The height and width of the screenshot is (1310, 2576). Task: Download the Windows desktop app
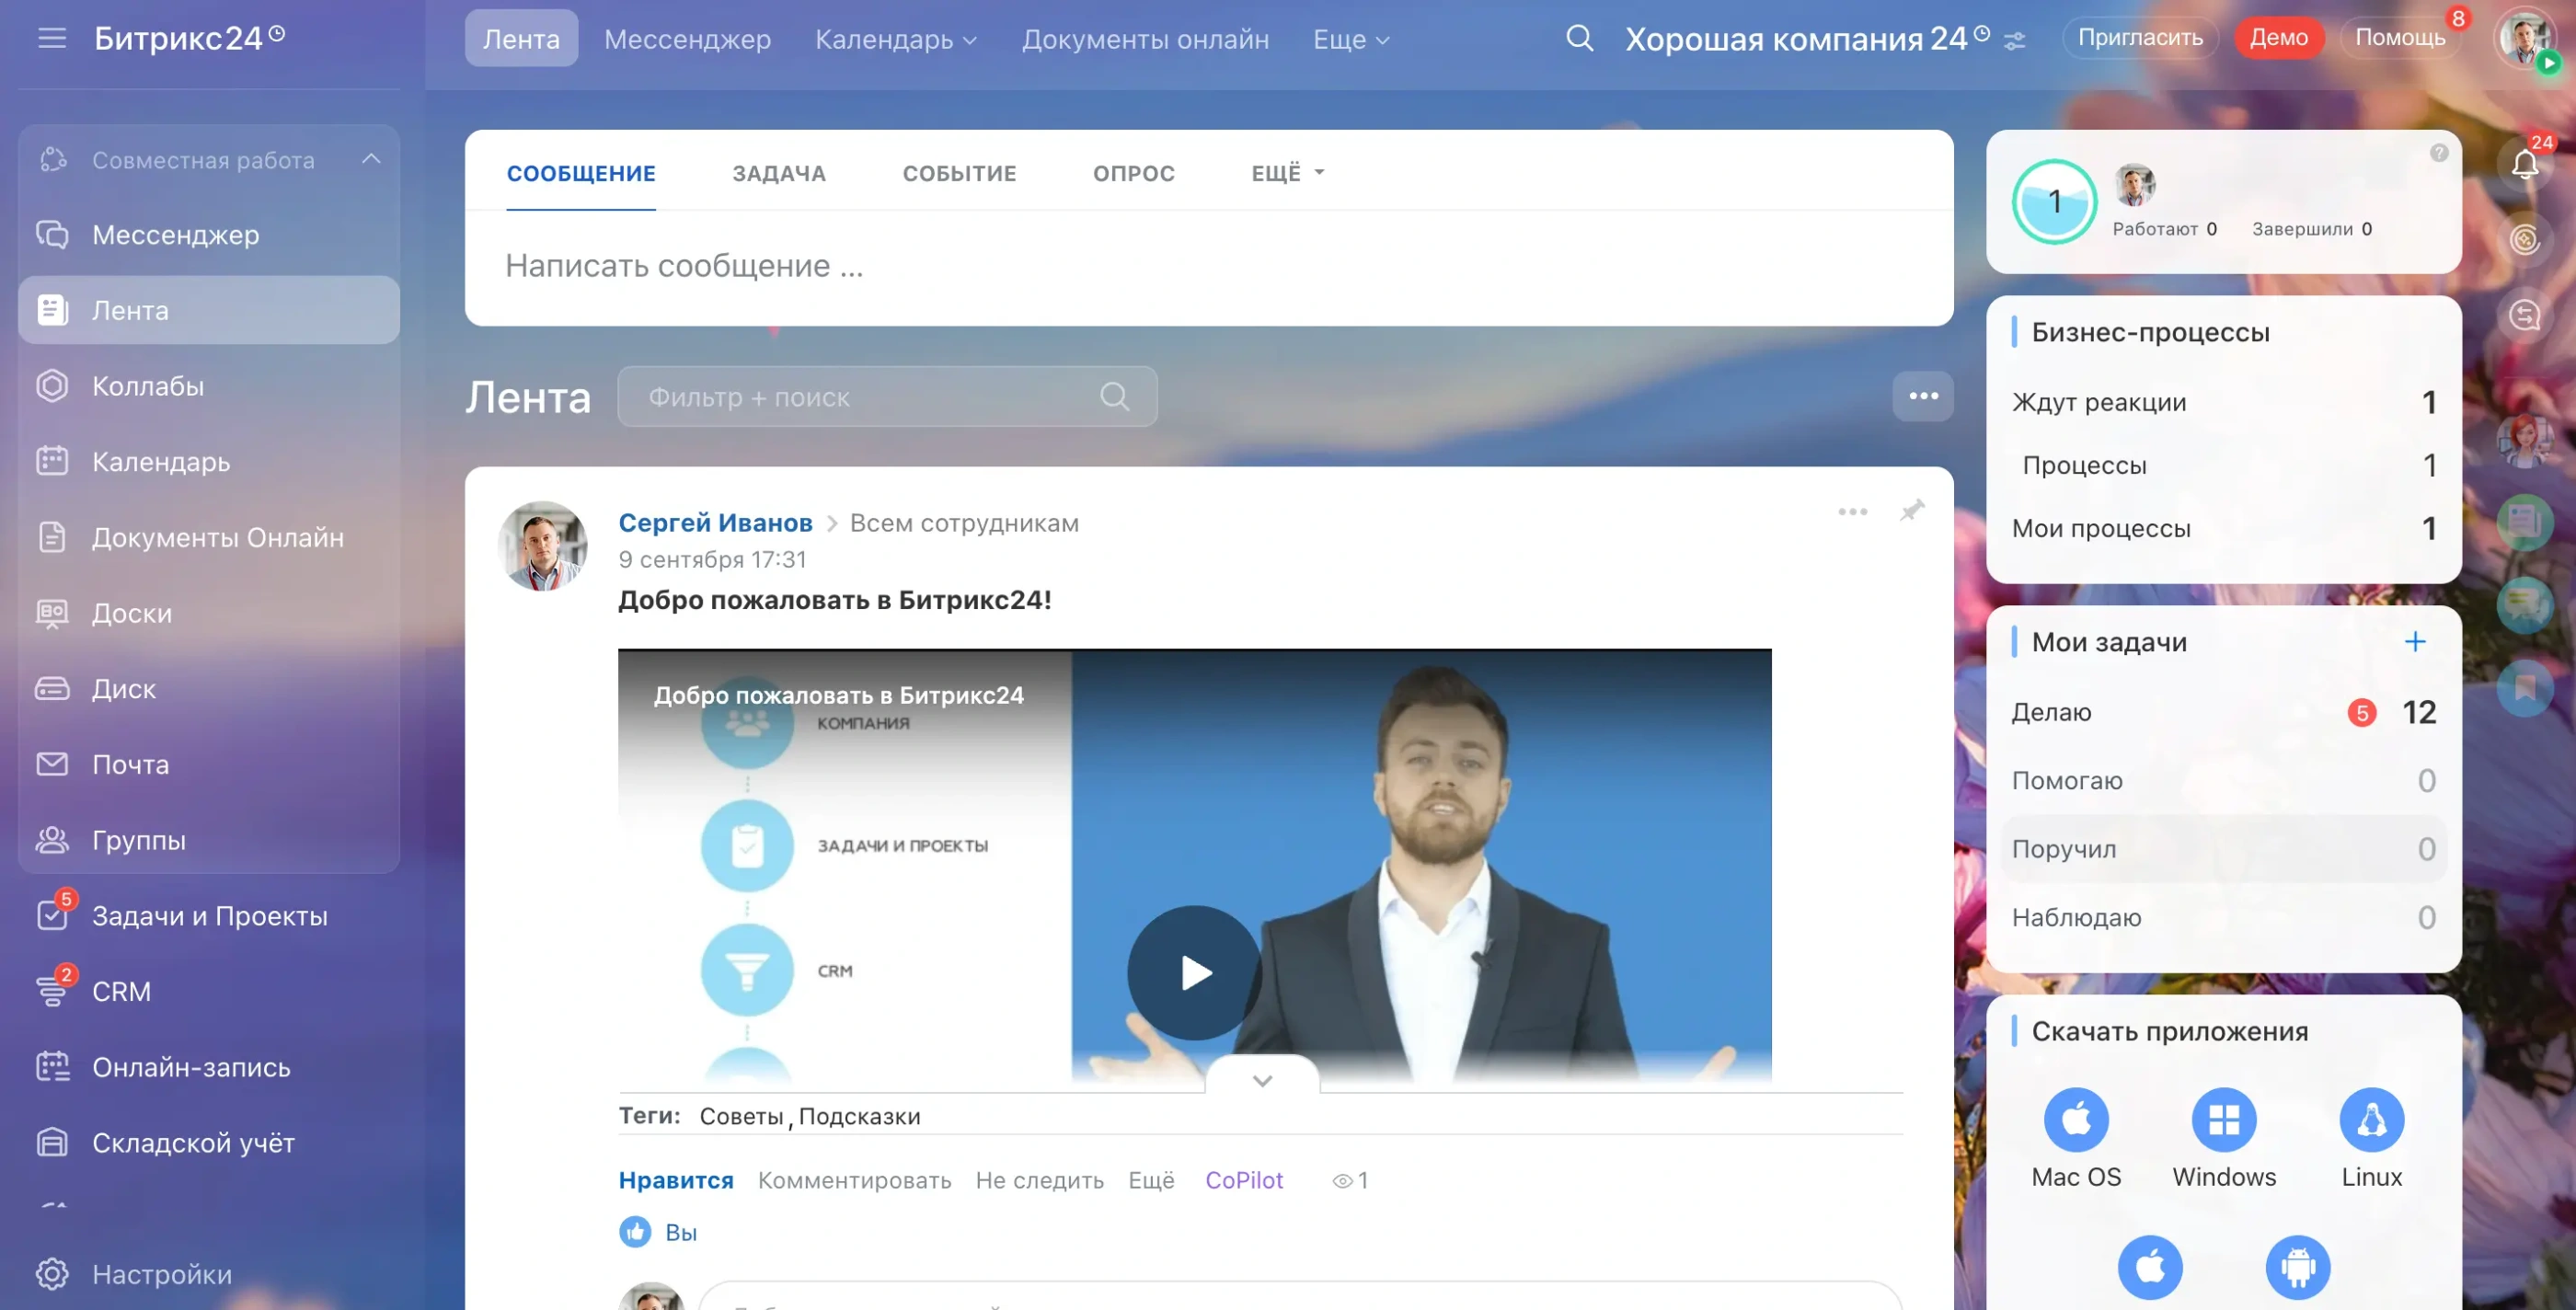tap(2223, 1120)
